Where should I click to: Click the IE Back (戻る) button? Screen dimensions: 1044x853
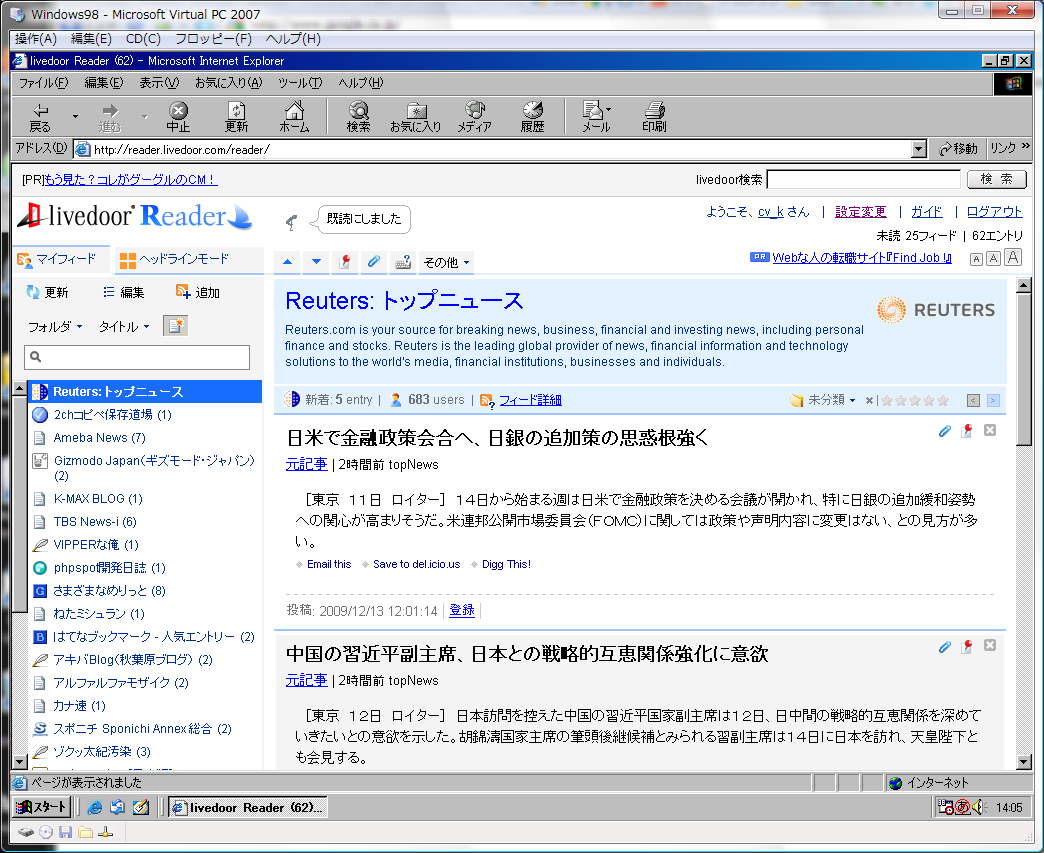[40, 117]
